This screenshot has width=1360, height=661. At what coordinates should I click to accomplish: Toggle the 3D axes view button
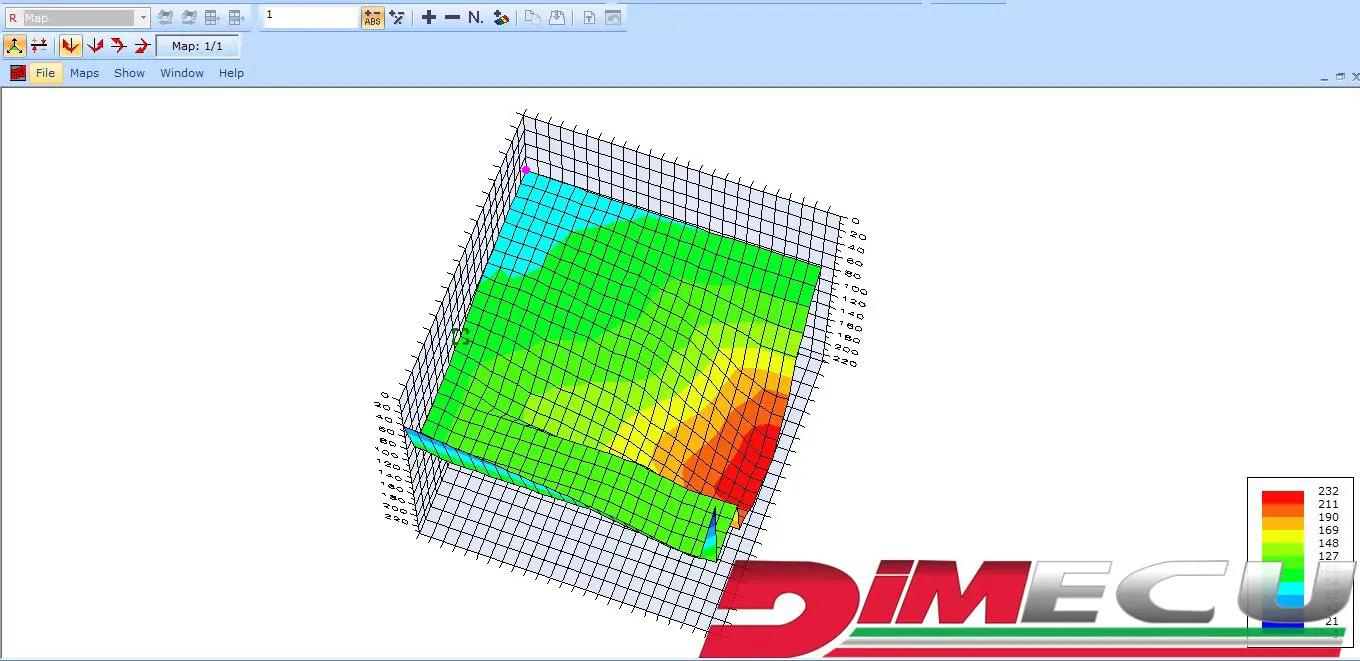[x=15, y=45]
